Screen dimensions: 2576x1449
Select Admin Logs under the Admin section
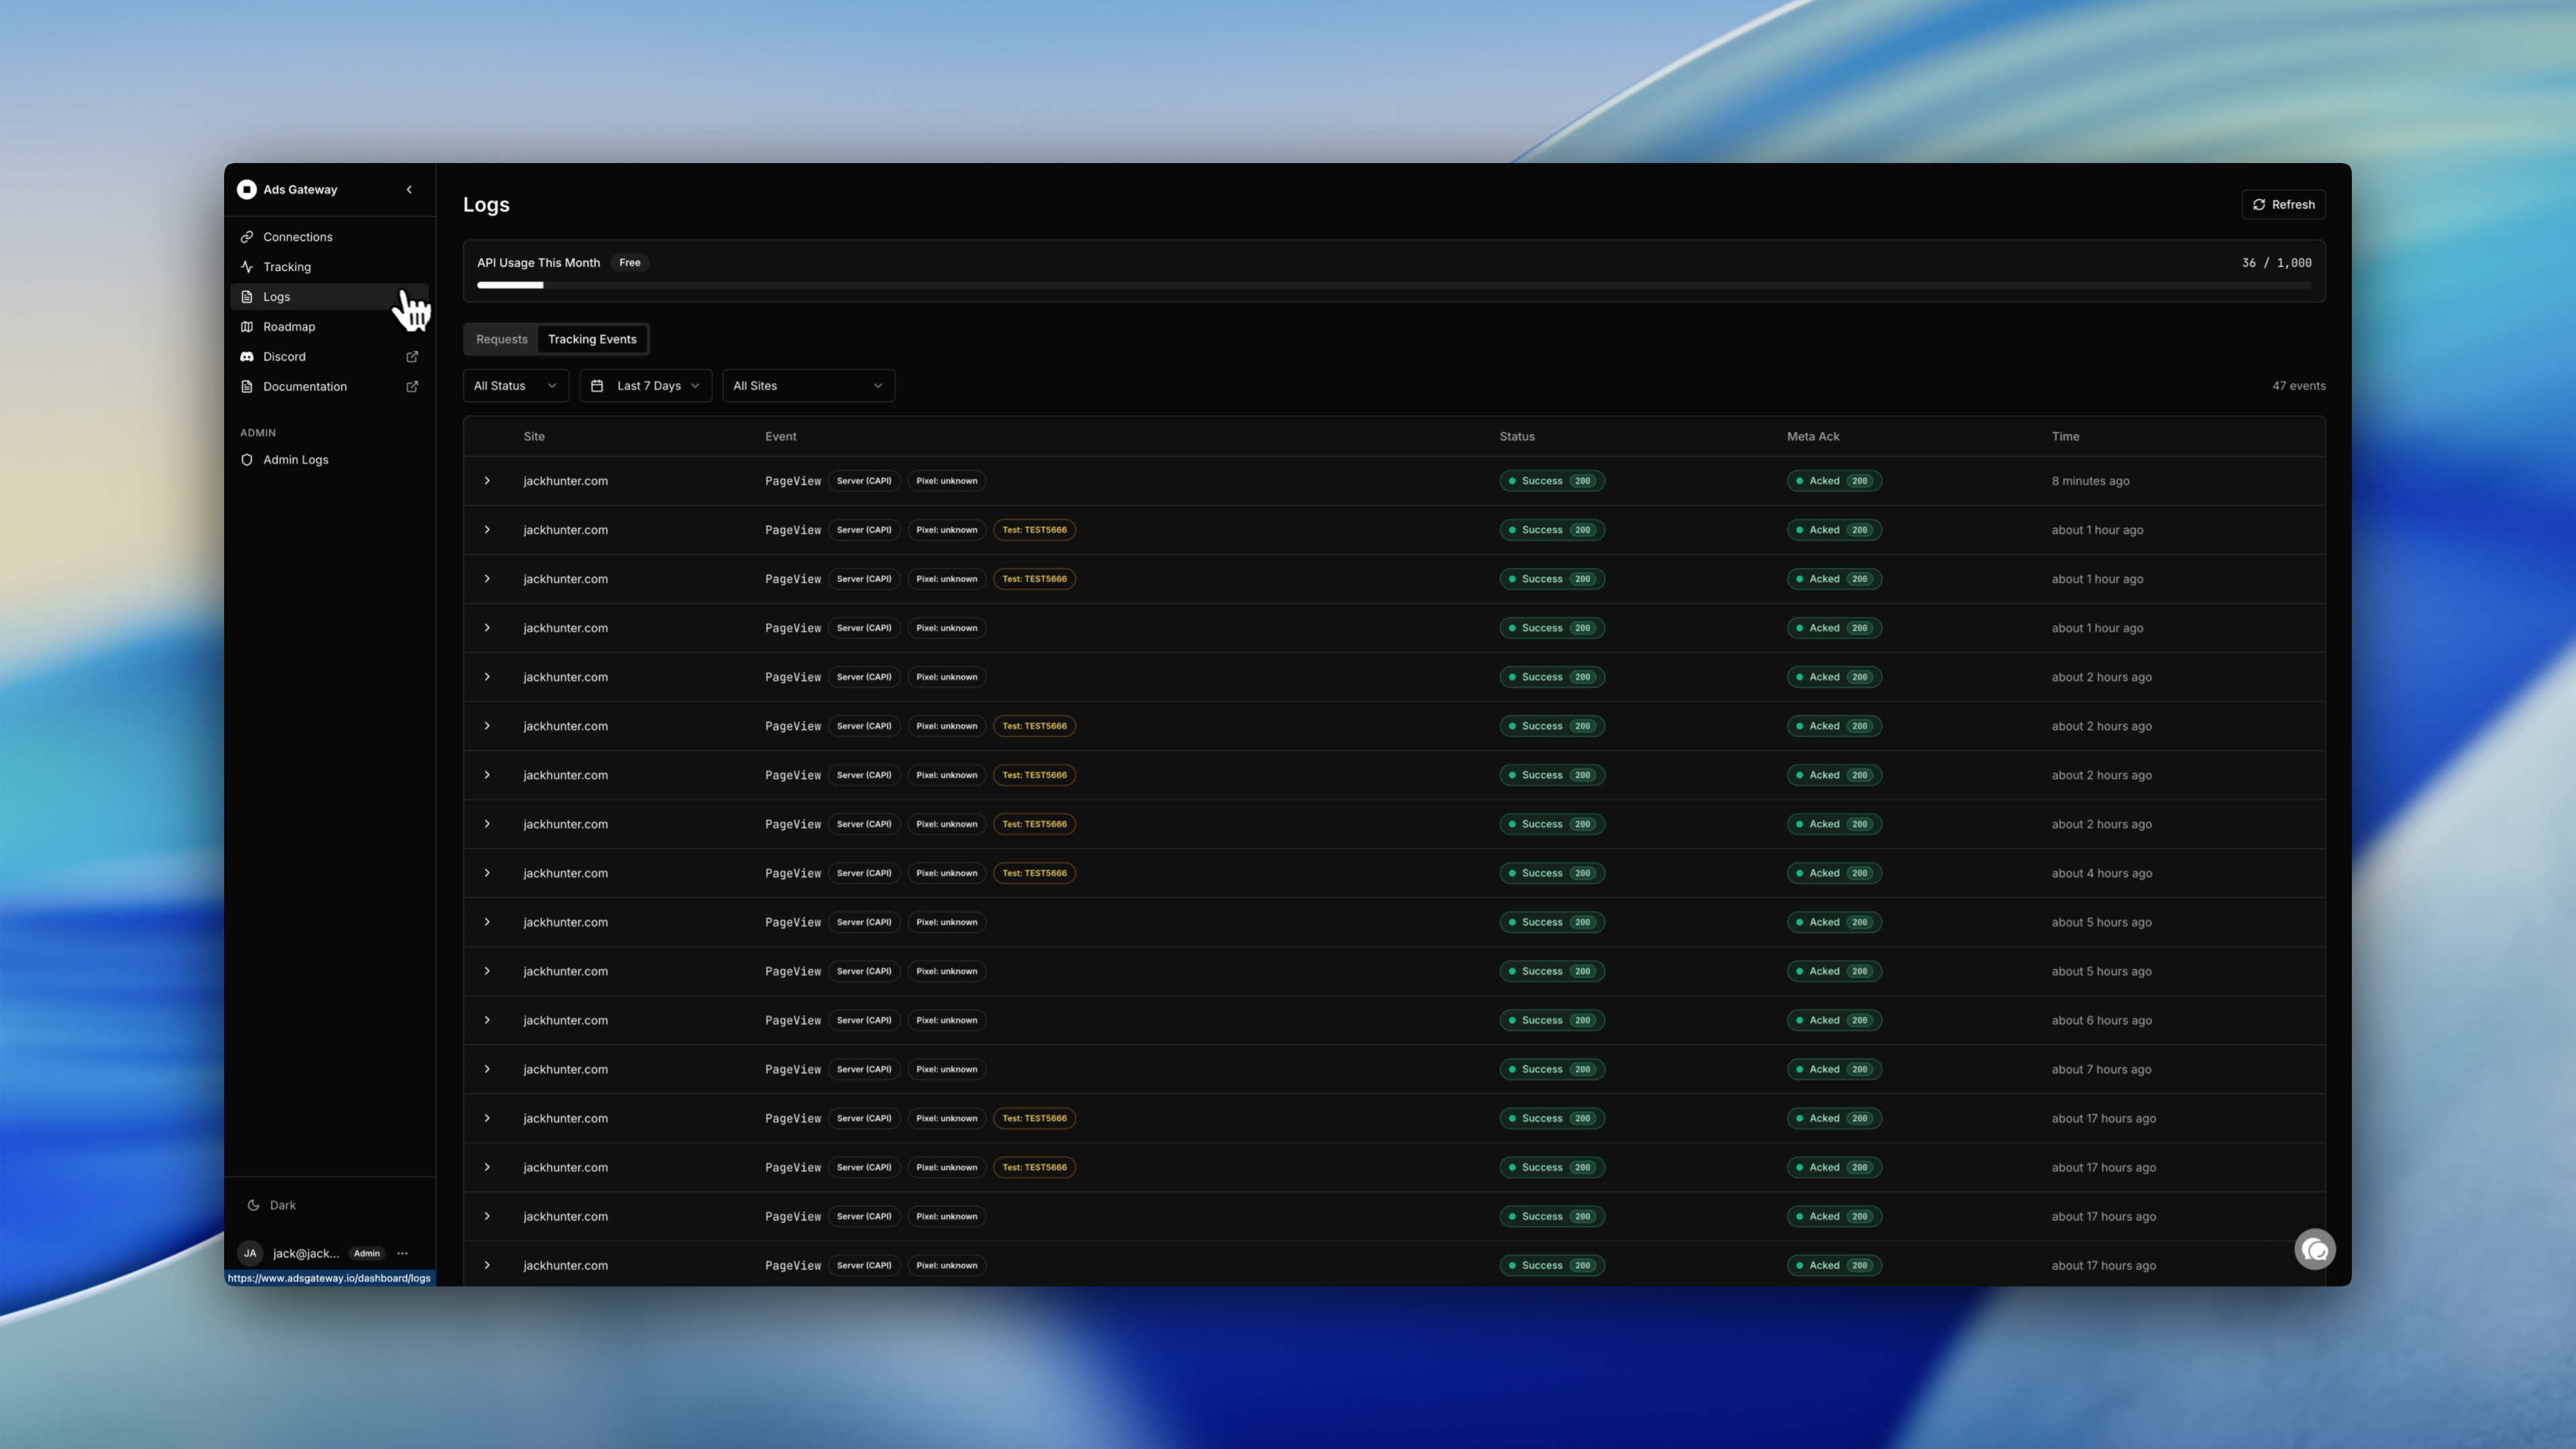pyautogui.click(x=296, y=459)
